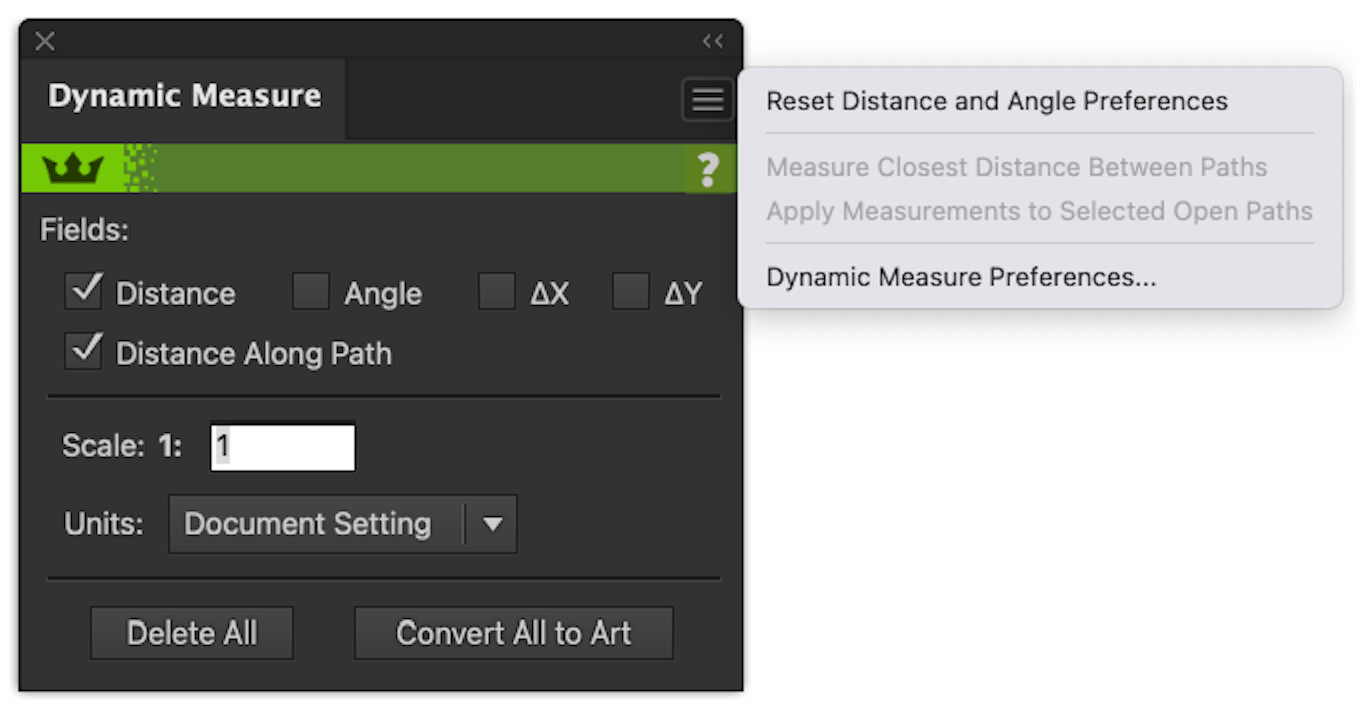Enable the Angle checkbox
This screenshot has width=1358, height=712.
(311, 291)
